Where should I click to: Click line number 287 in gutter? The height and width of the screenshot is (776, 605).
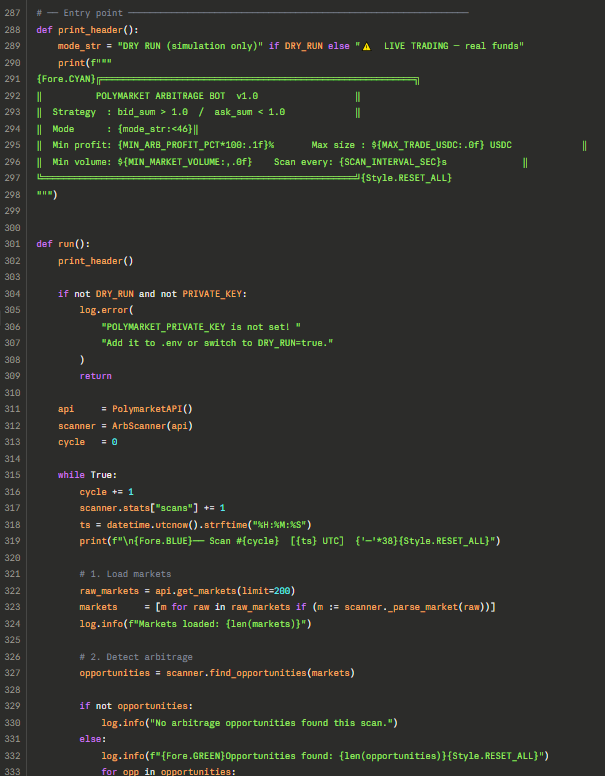point(12,13)
